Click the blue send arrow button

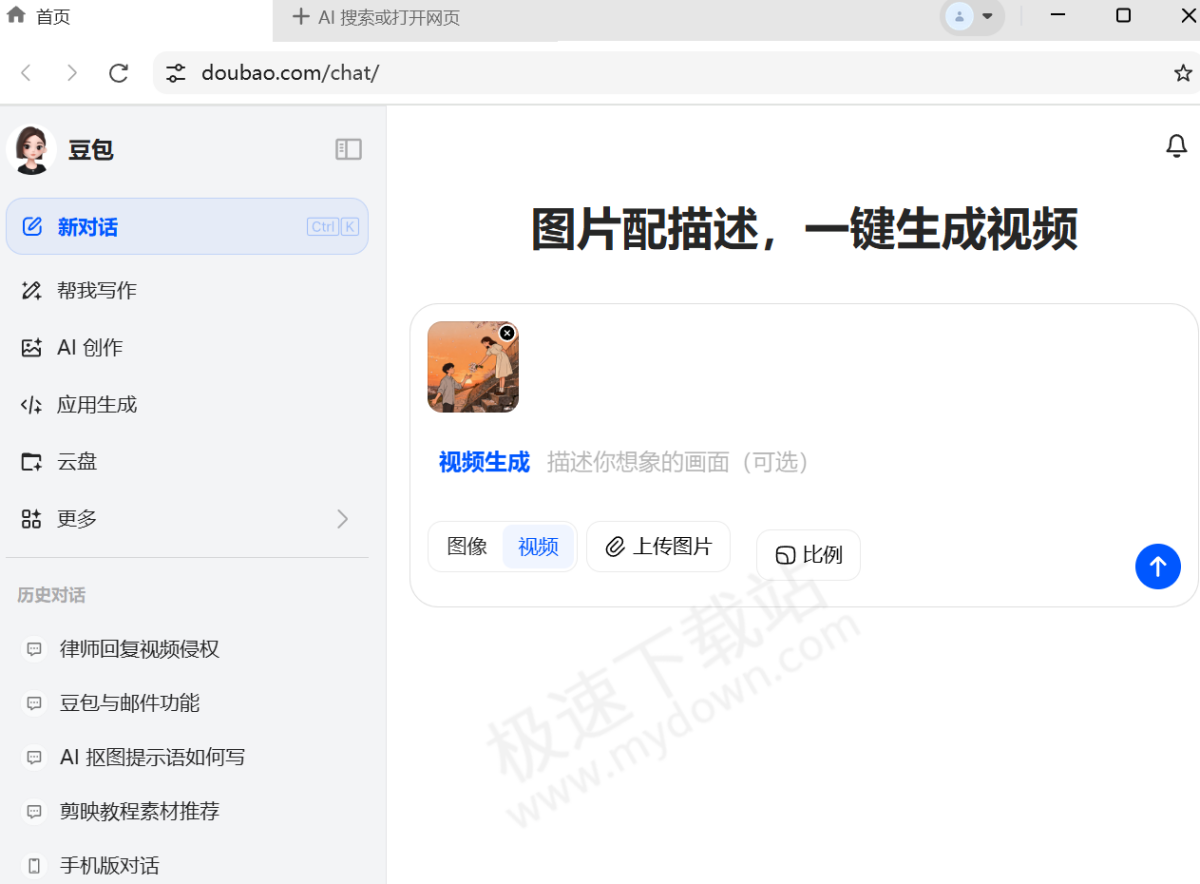pos(1157,566)
